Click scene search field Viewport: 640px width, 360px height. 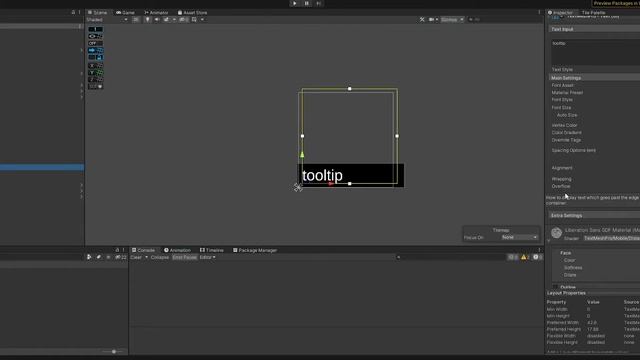(x=504, y=20)
